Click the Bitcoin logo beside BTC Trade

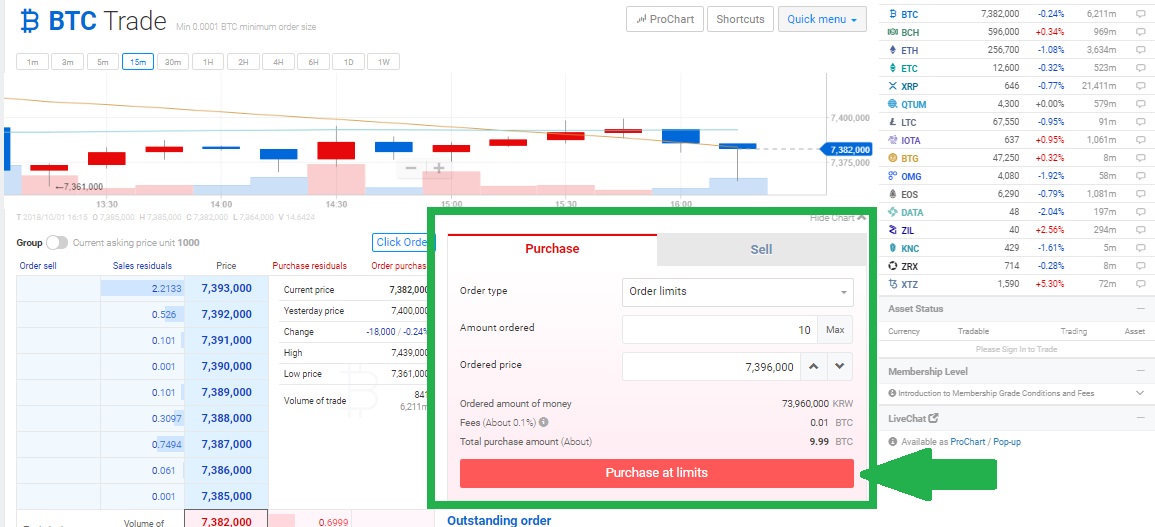click(29, 21)
